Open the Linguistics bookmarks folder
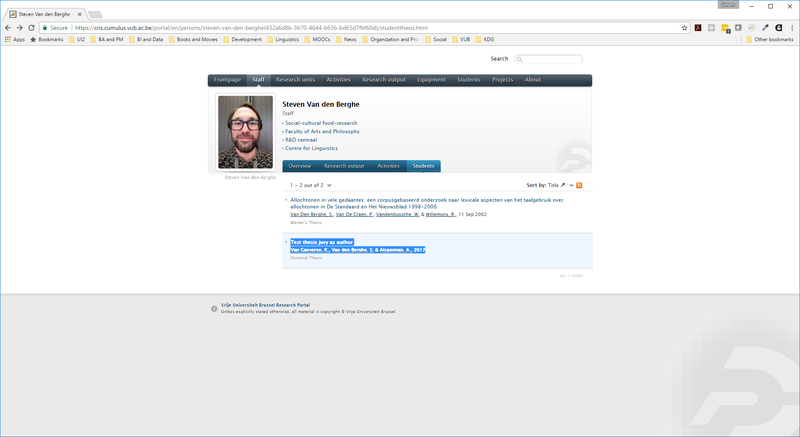 coord(283,39)
